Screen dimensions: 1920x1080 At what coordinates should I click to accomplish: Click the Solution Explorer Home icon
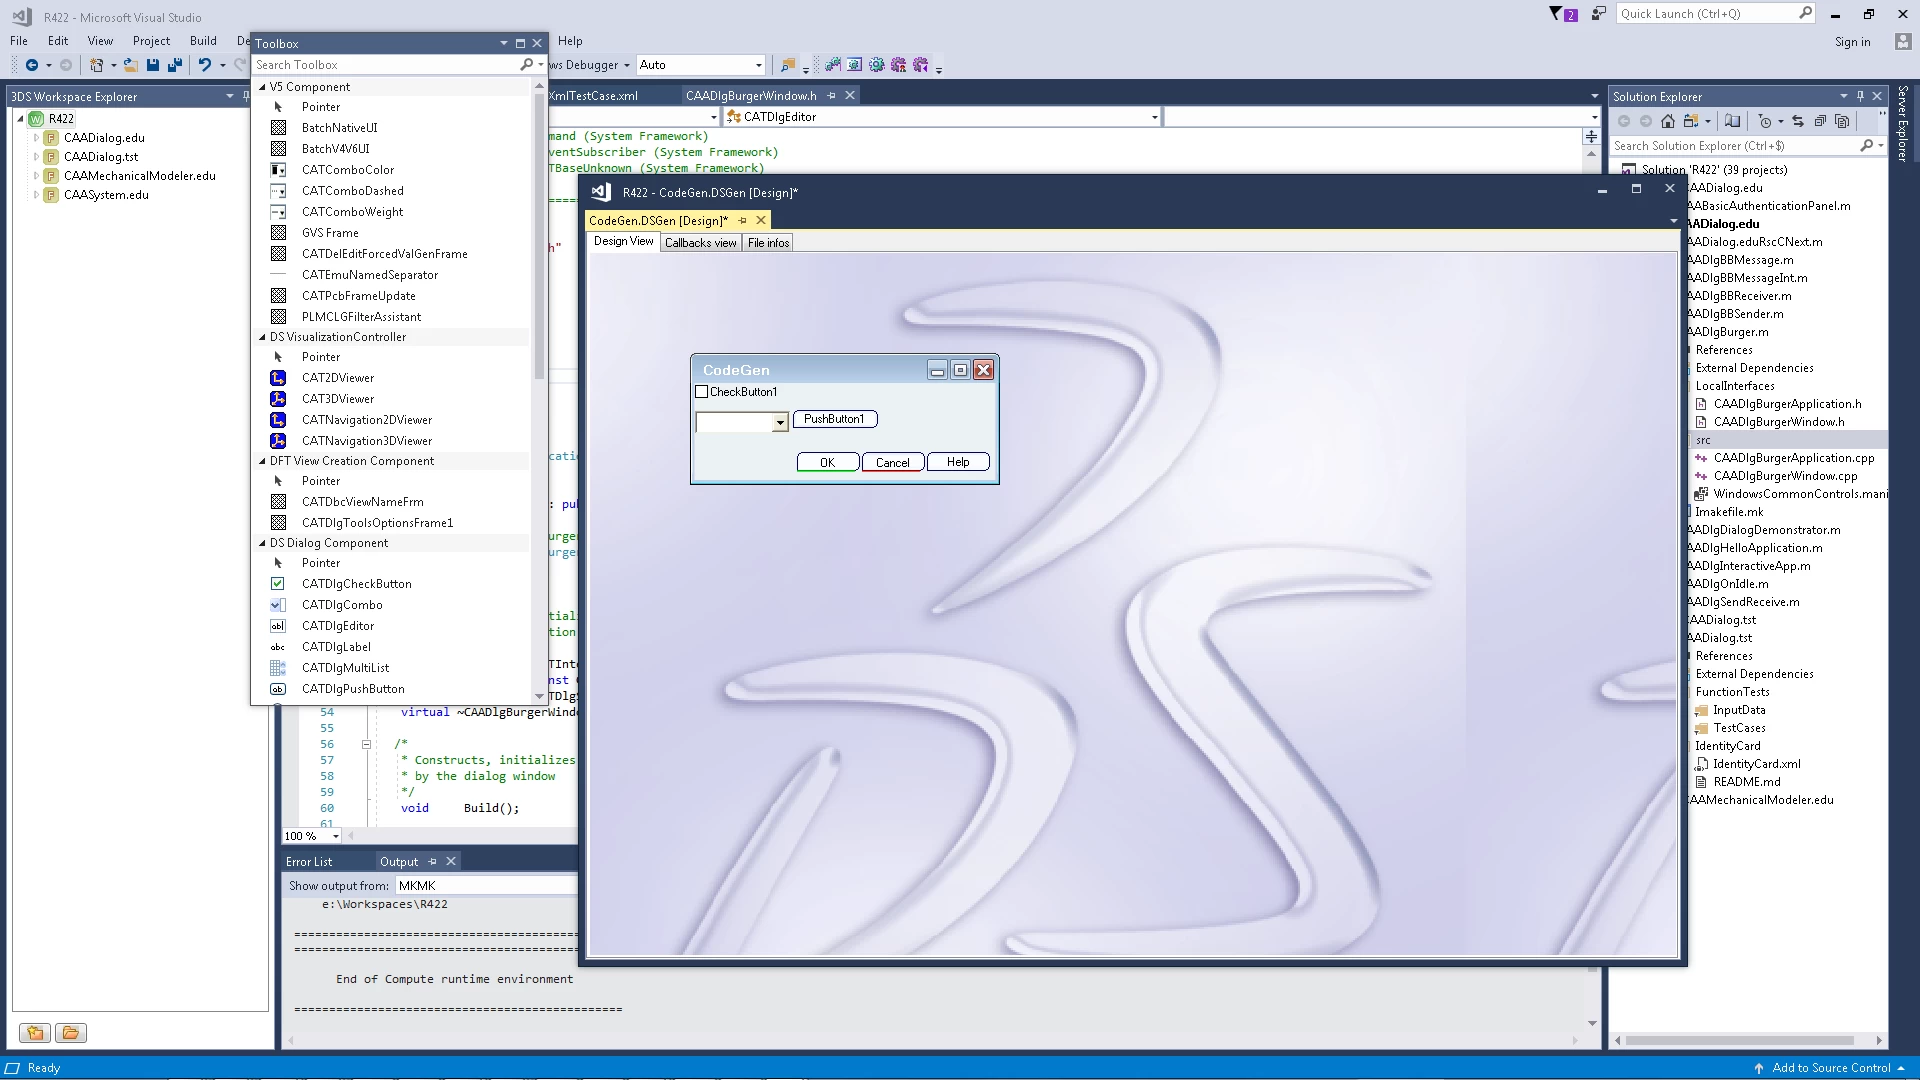click(1667, 121)
